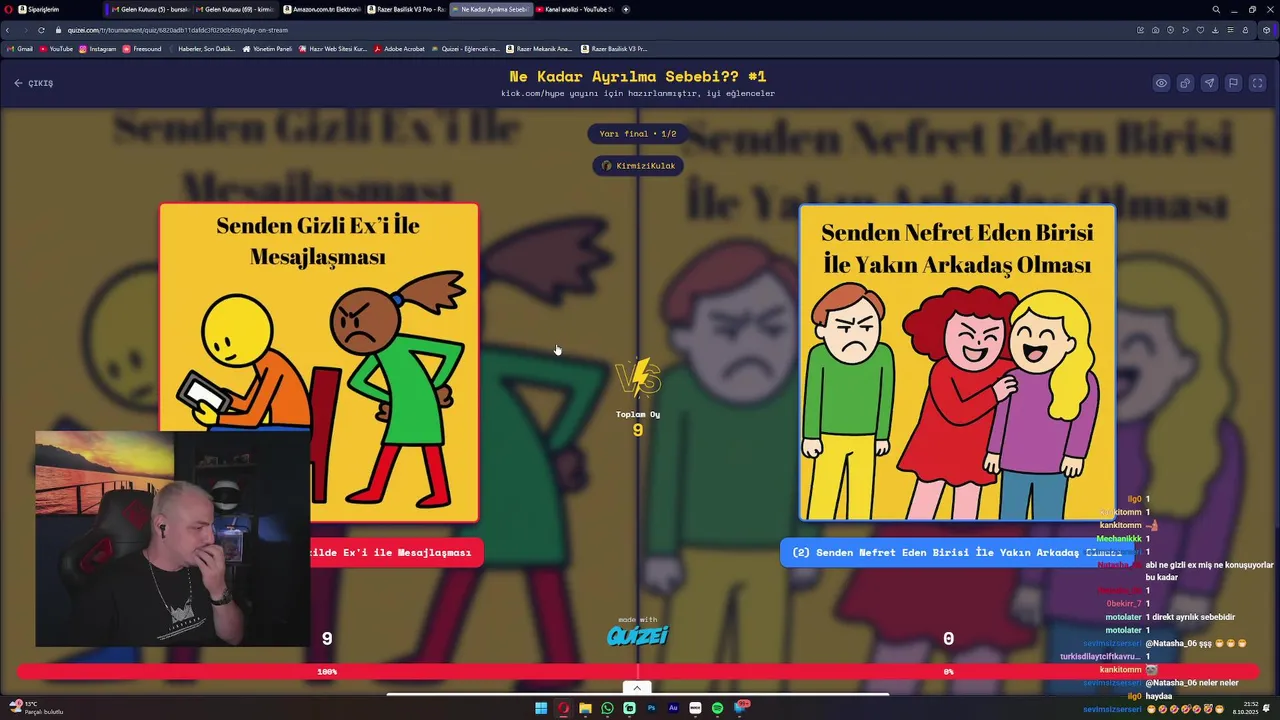
Task: Open the YouTube bookmark
Action: [56, 48]
